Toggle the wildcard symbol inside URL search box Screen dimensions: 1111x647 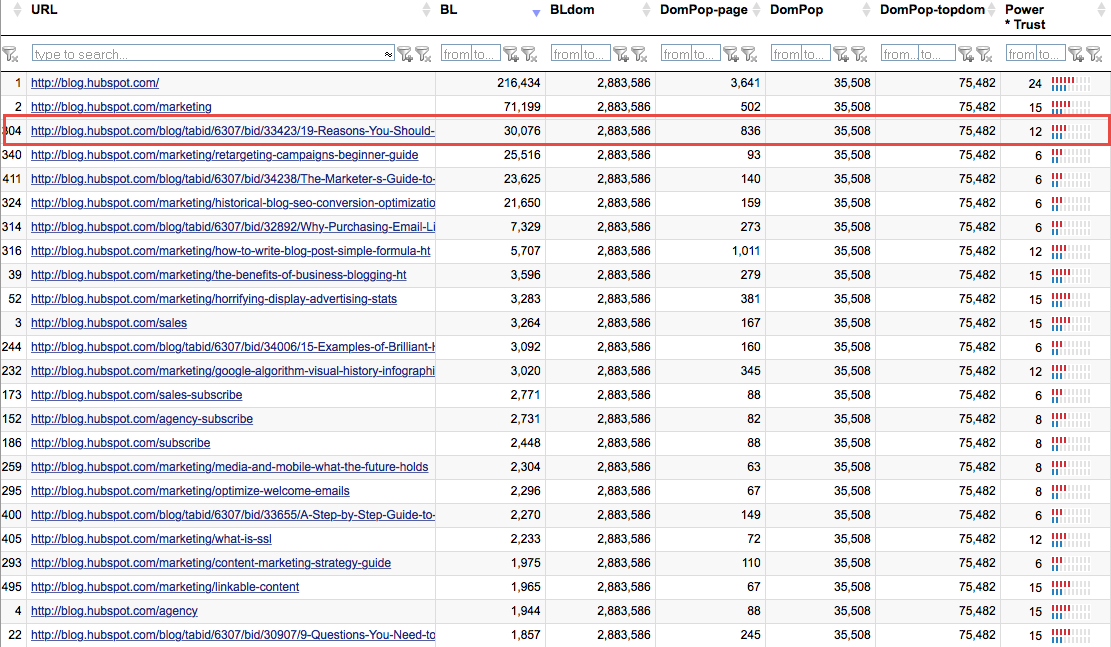pos(388,55)
